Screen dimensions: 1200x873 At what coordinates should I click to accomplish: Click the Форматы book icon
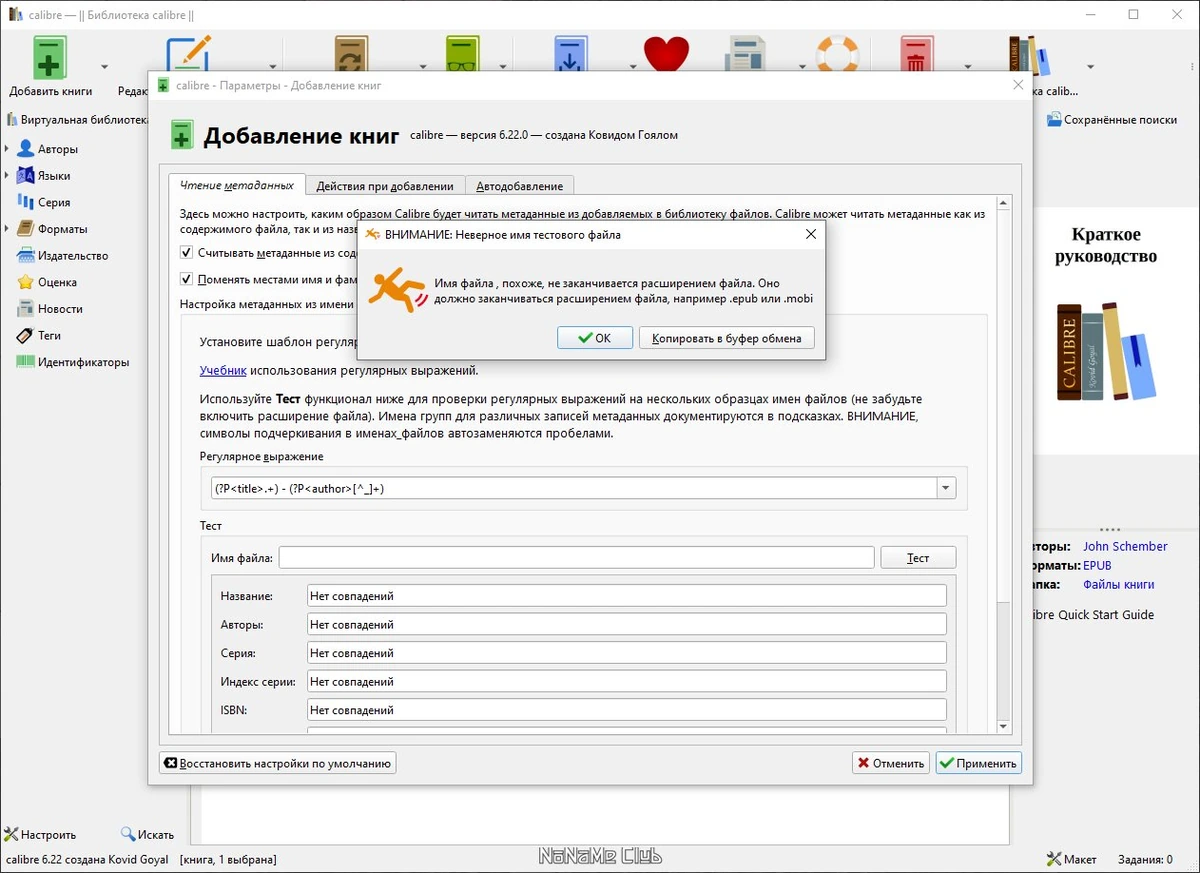(x=25, y=229)
